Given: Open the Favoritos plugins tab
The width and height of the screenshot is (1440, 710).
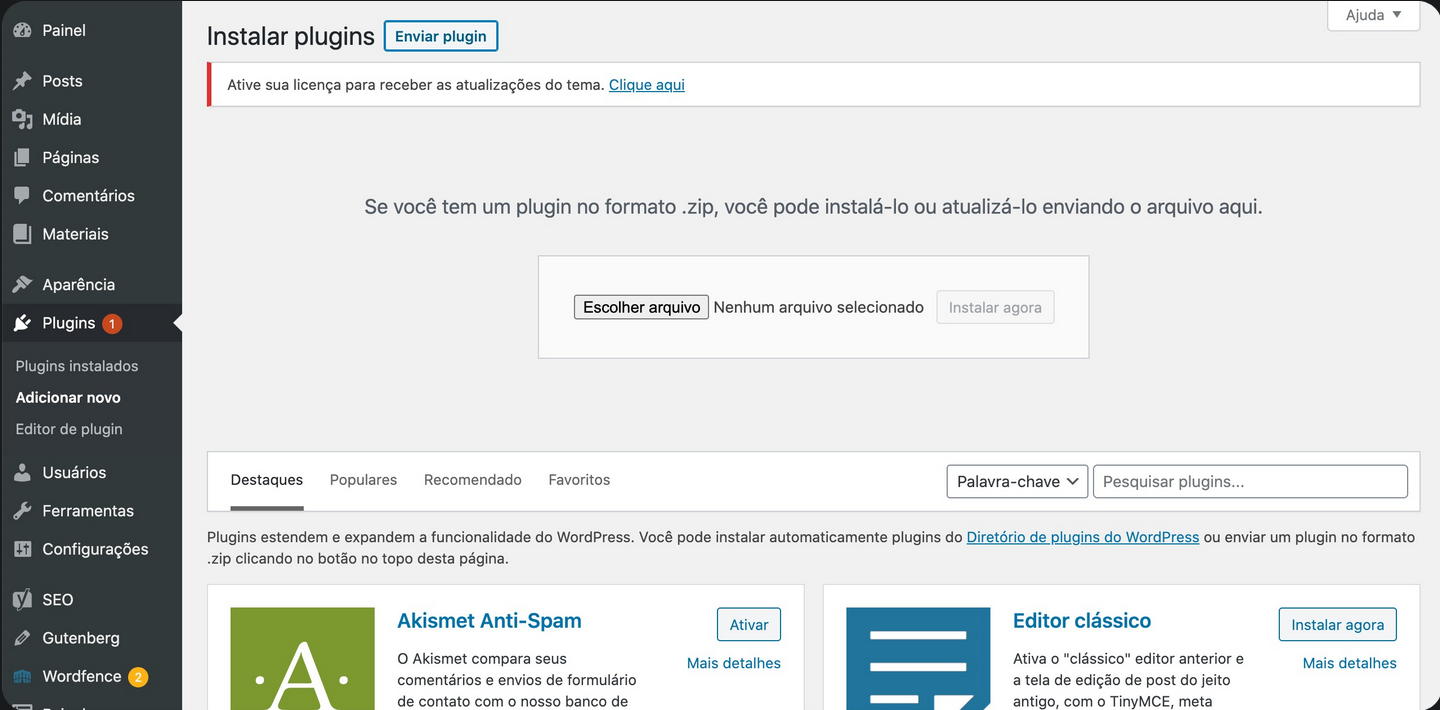Looking at the screenshot, I should 578,479.
